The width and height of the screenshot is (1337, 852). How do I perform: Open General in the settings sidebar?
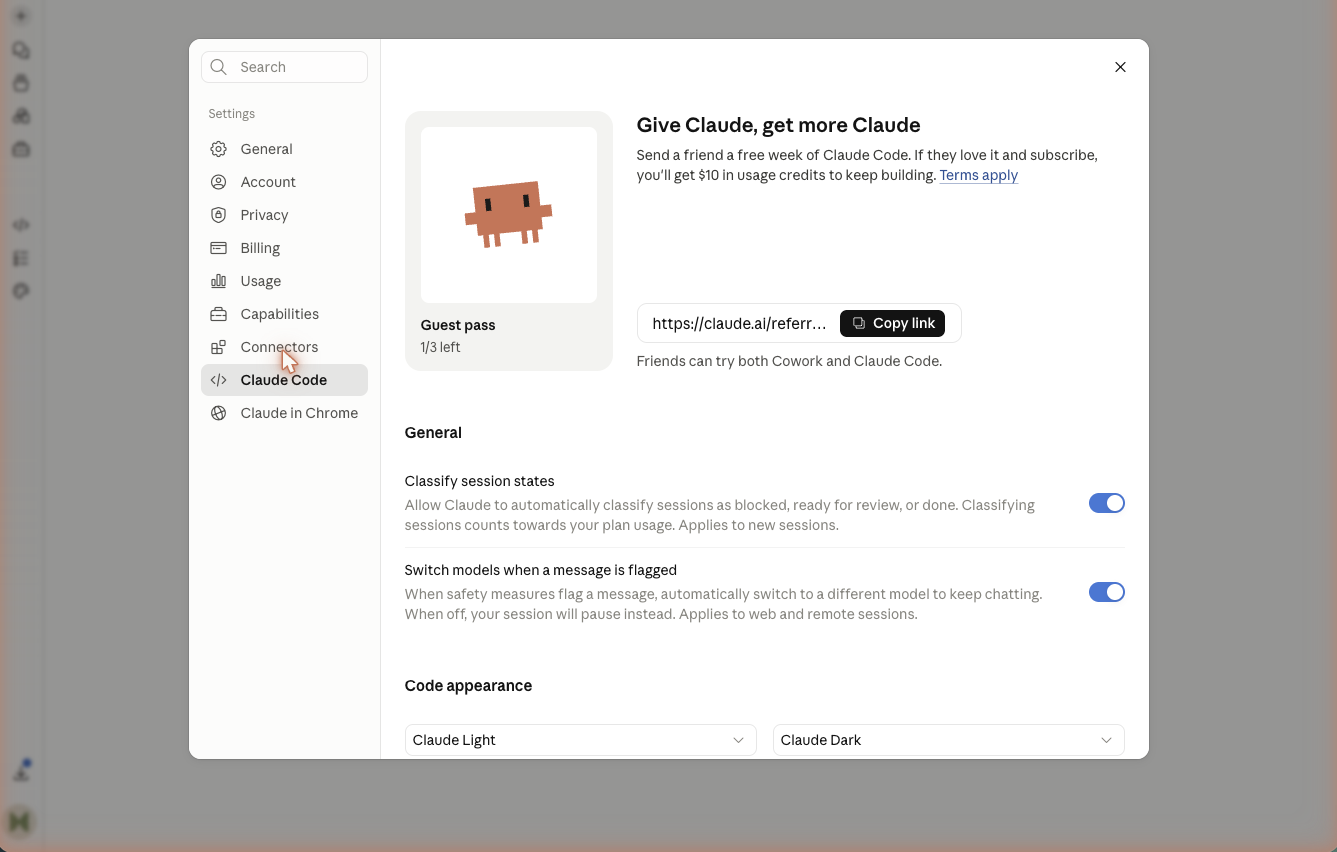284,149
